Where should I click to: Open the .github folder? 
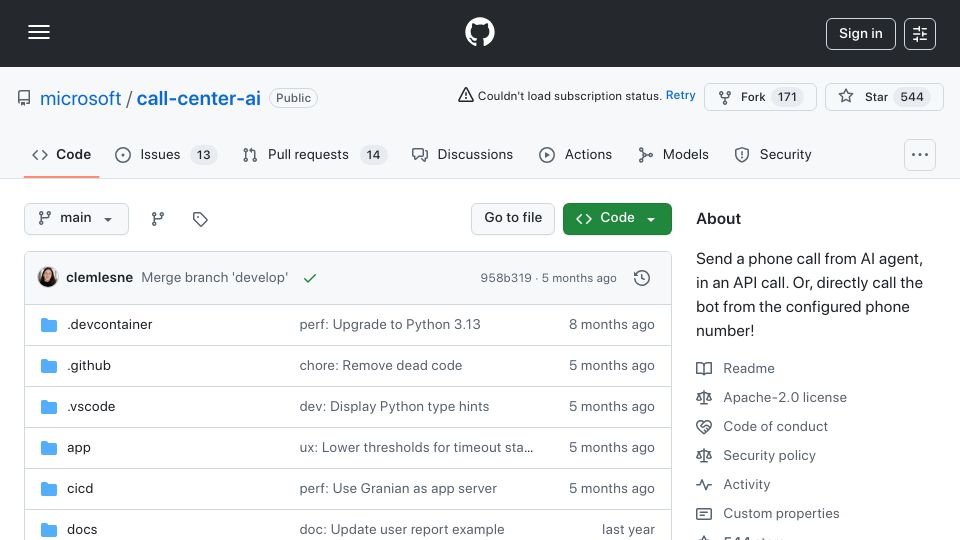(x=89, y=366)
